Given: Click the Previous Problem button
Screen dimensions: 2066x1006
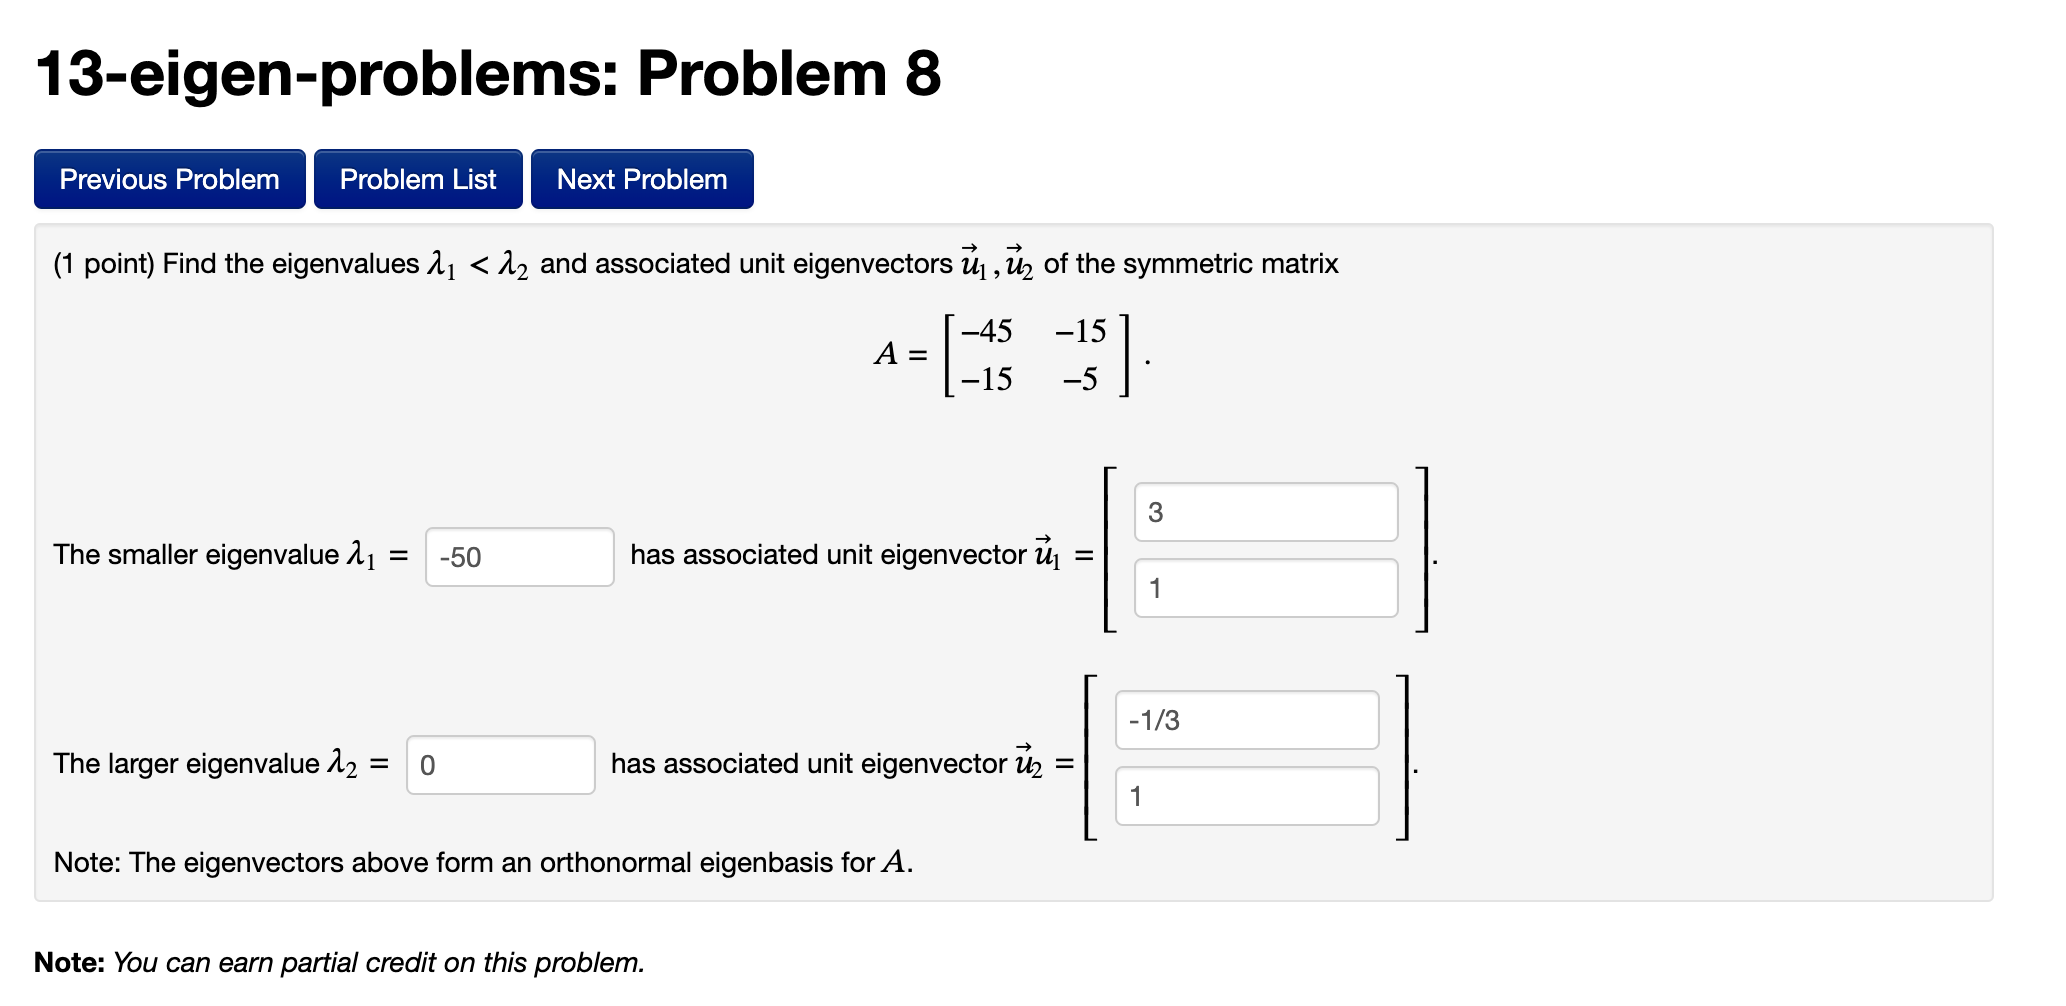Looking at the screenshot, I should click(168, 179).
